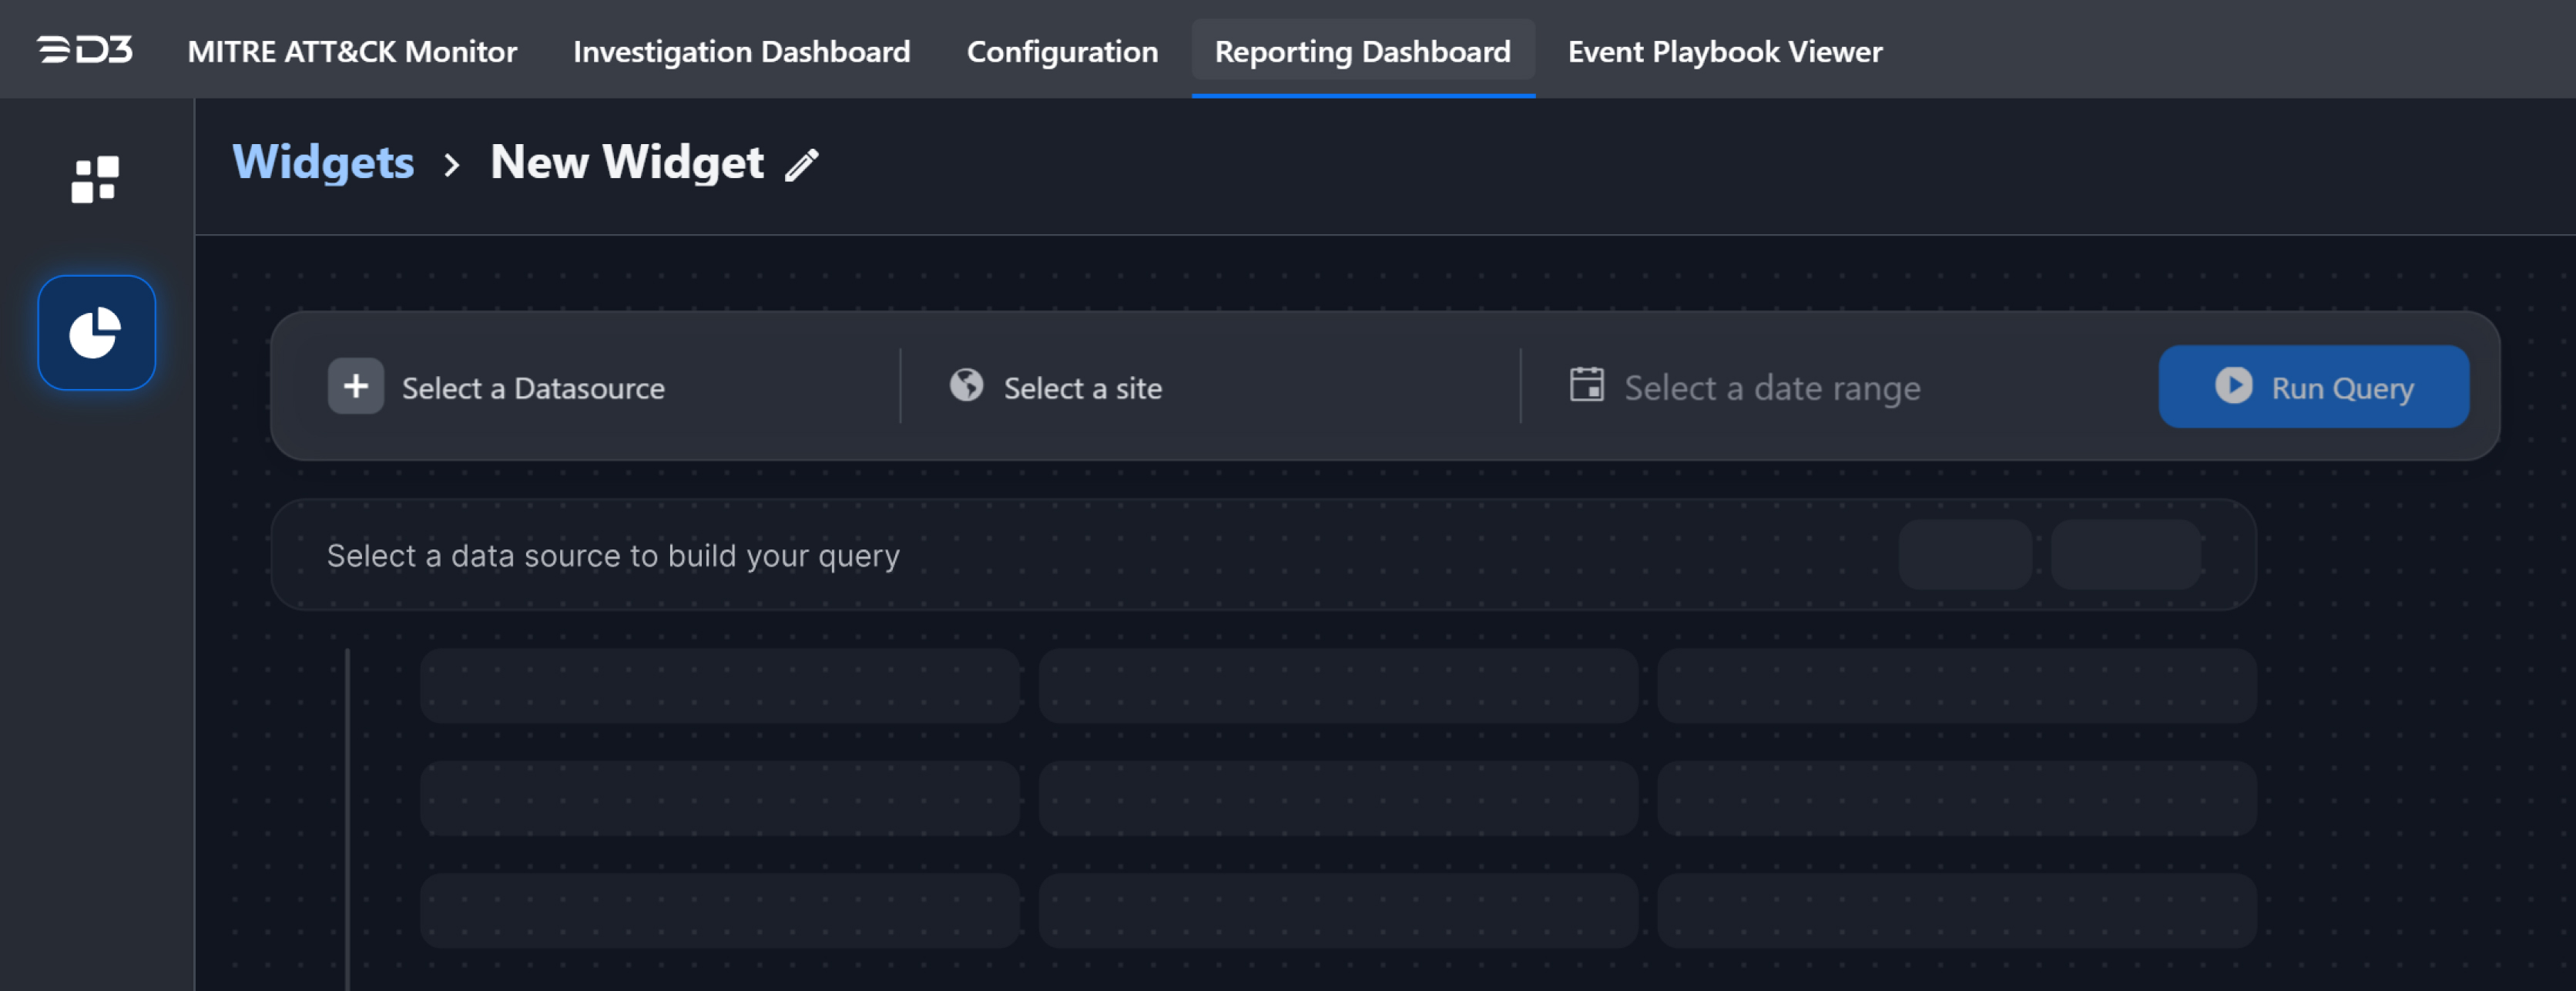Click the left pill control above the query area
Viewport: 2576px width, 991px height.
click(1963, 553)
